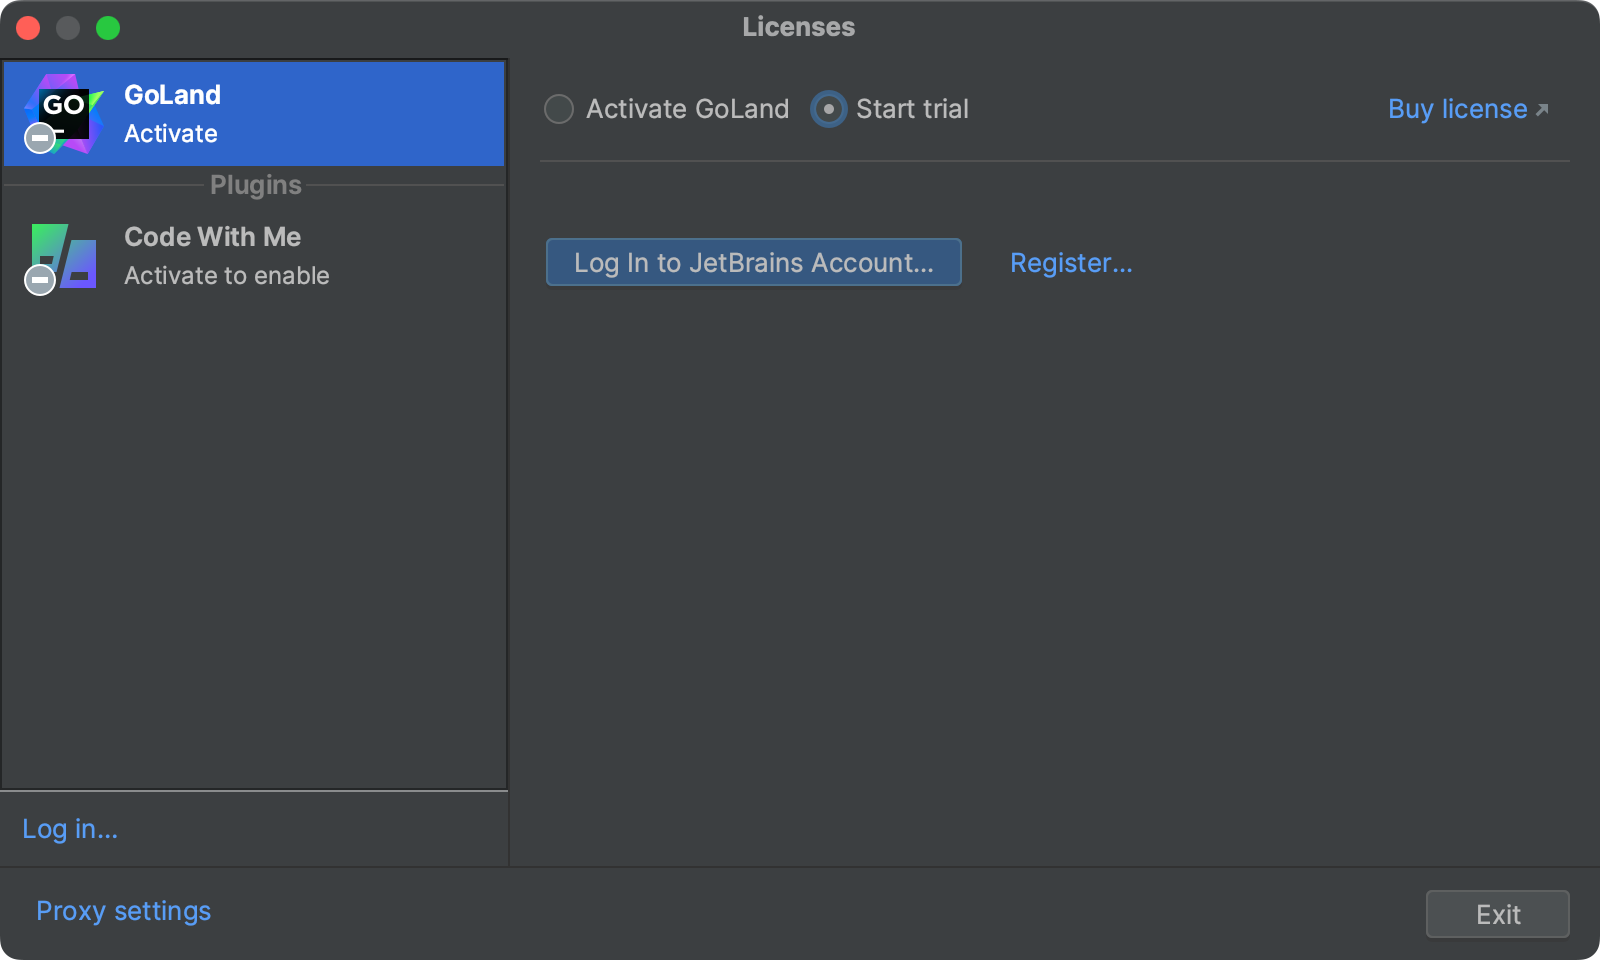This screenshot has height=960, width=1600.
Task: Choose the Start trial radio option
Action: point(829,109)
